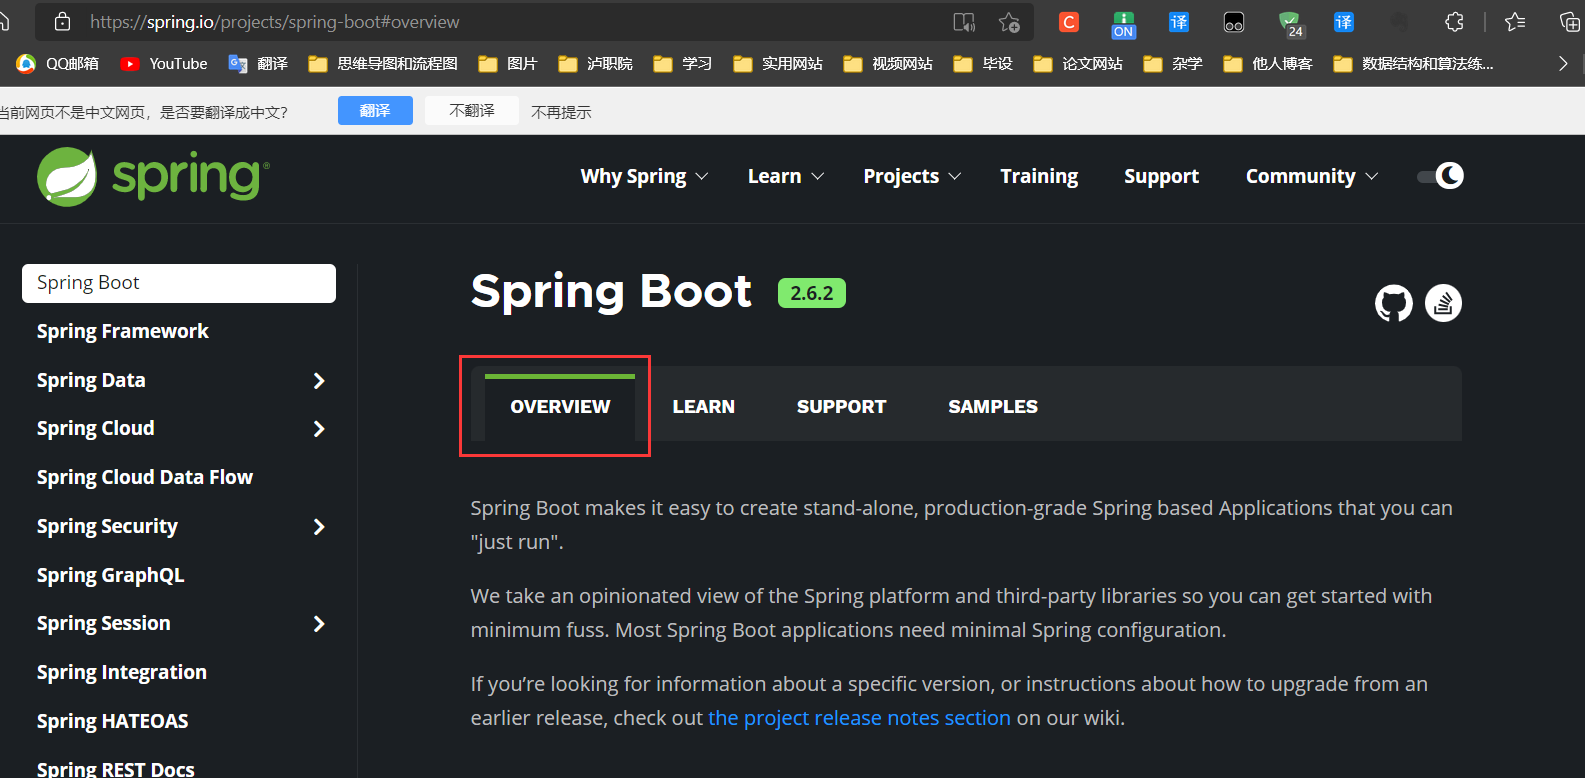Switch to the SUPPORT tab
1585x778 pixels.
click(x=842, y=406)
